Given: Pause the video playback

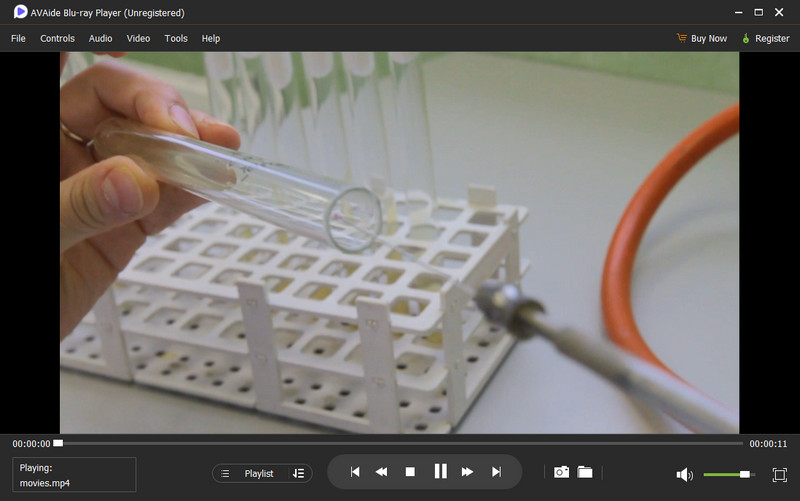Looking at the screenshot, I should [x=439, y=472].
